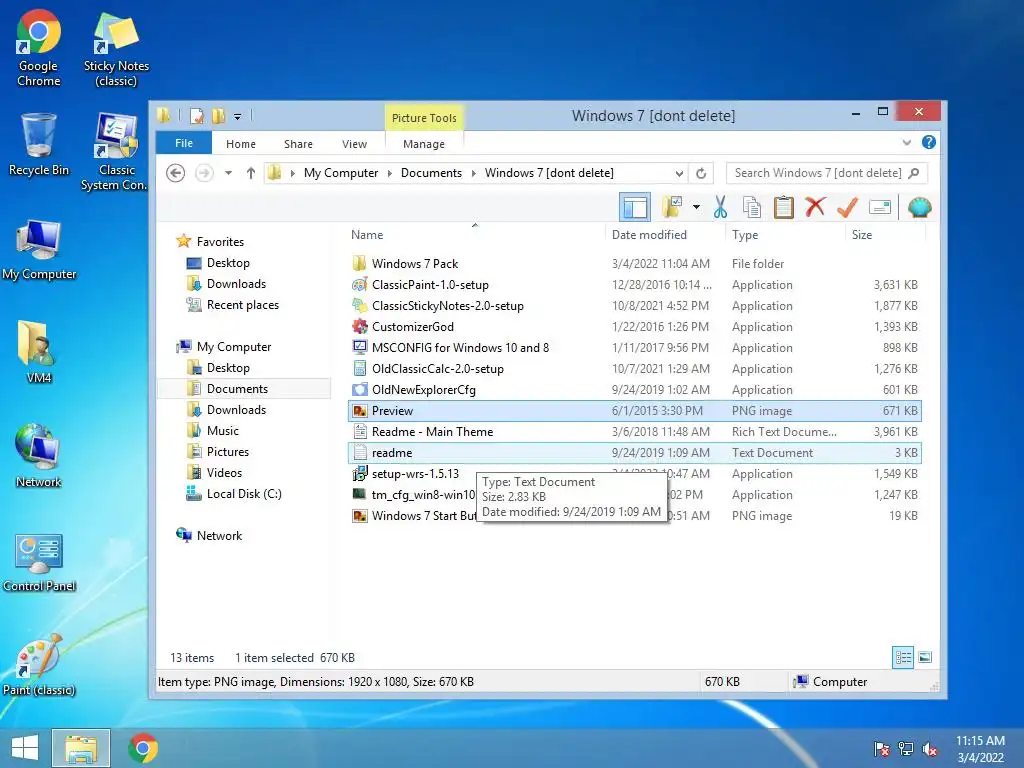Open the Start button on taskbar

[25, 748]
